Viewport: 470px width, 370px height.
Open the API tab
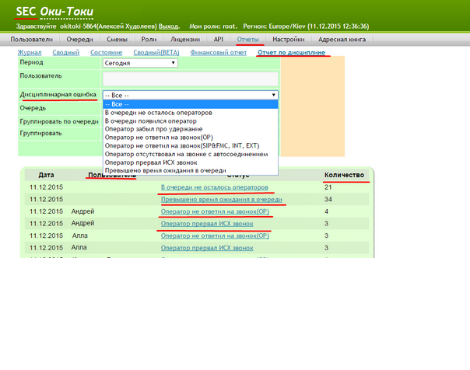coord(218,39)
